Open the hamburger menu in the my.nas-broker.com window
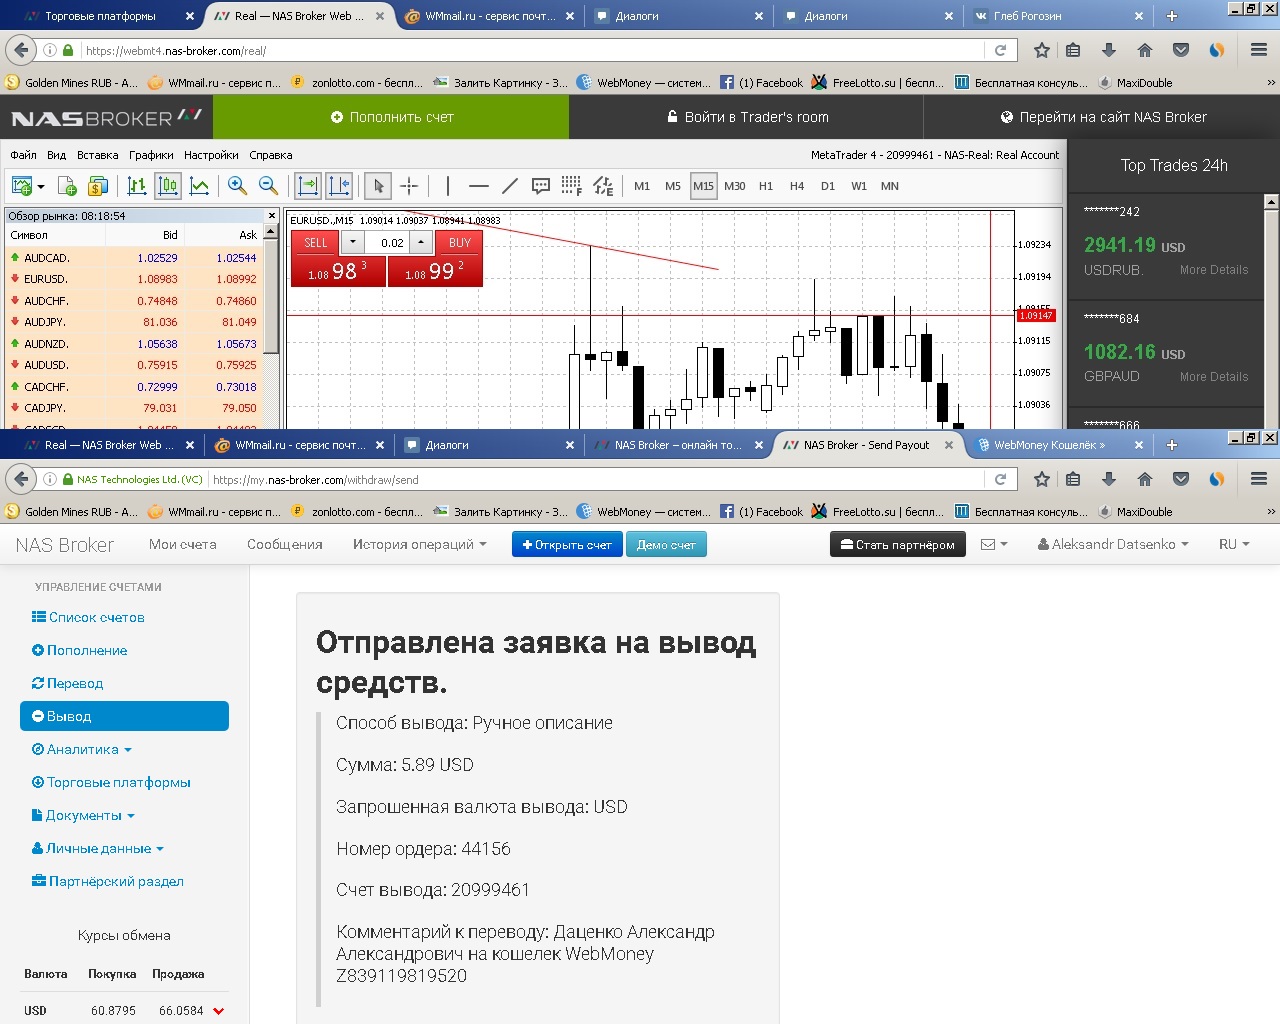 click(x=1259, y=479)
